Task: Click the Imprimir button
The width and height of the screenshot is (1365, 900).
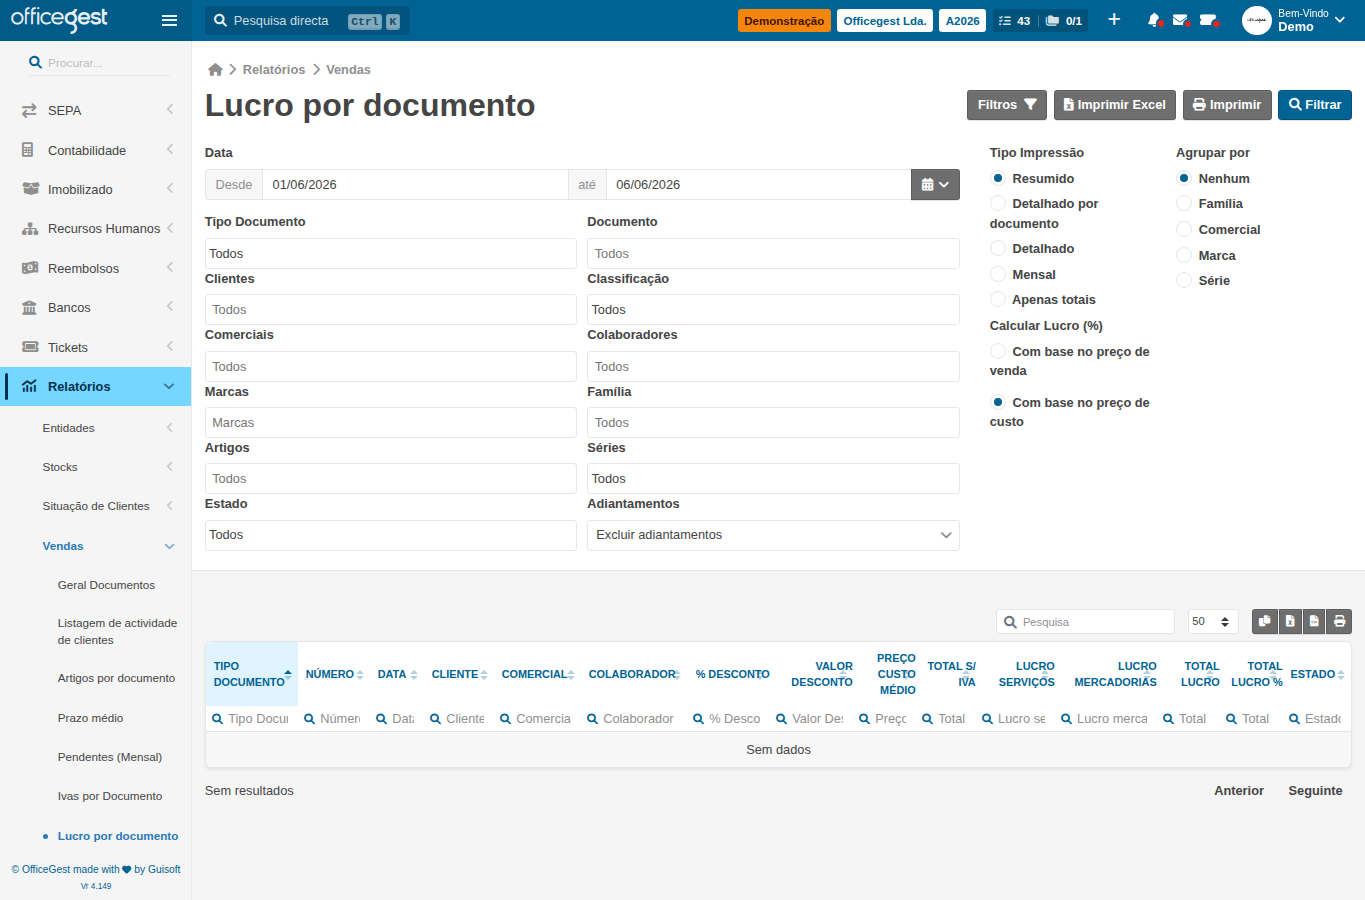Action: 1227,105
